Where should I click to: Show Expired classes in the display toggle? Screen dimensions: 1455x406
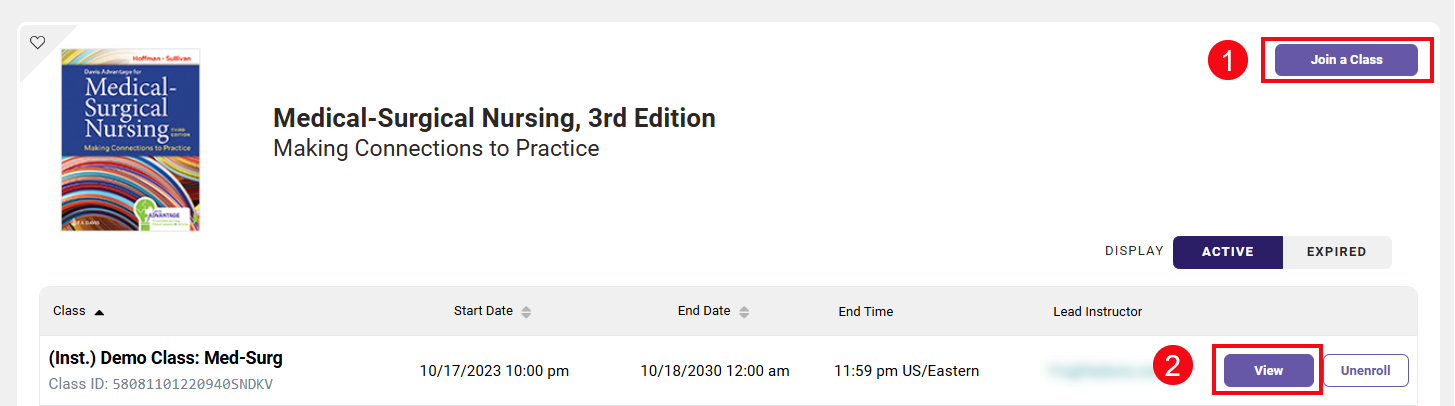pyautogui.click(x=1336, y=252)
